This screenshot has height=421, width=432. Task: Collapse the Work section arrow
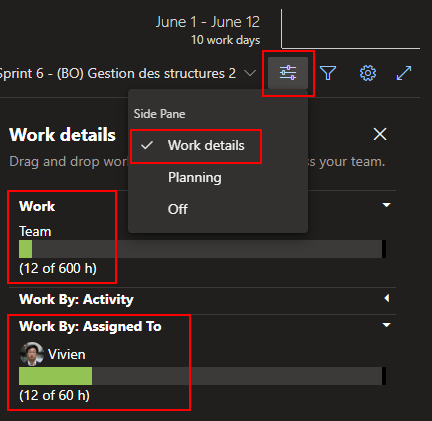click(x=386, y=205)
